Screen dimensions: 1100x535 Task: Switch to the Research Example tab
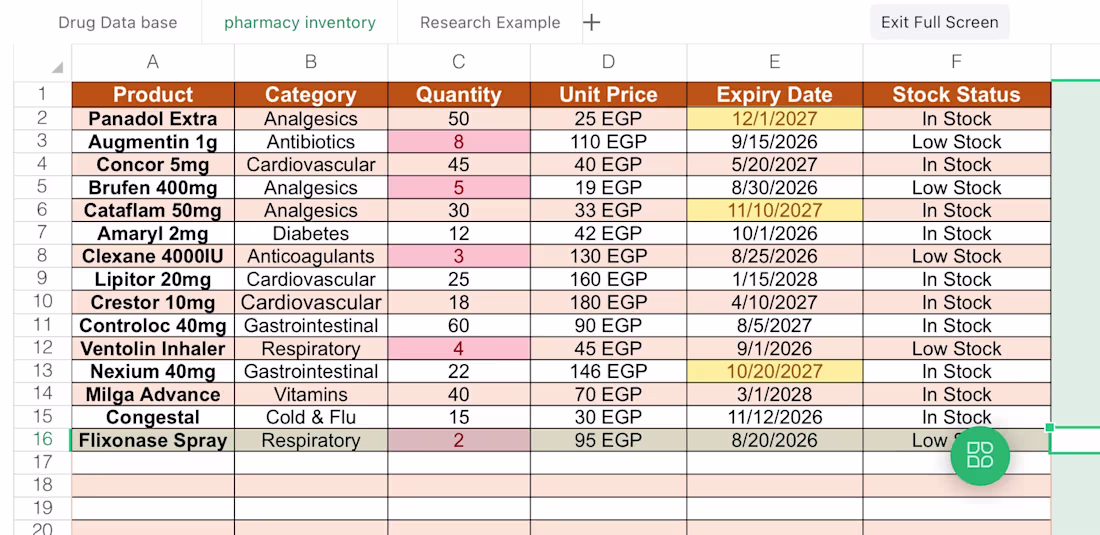[490, 22]
